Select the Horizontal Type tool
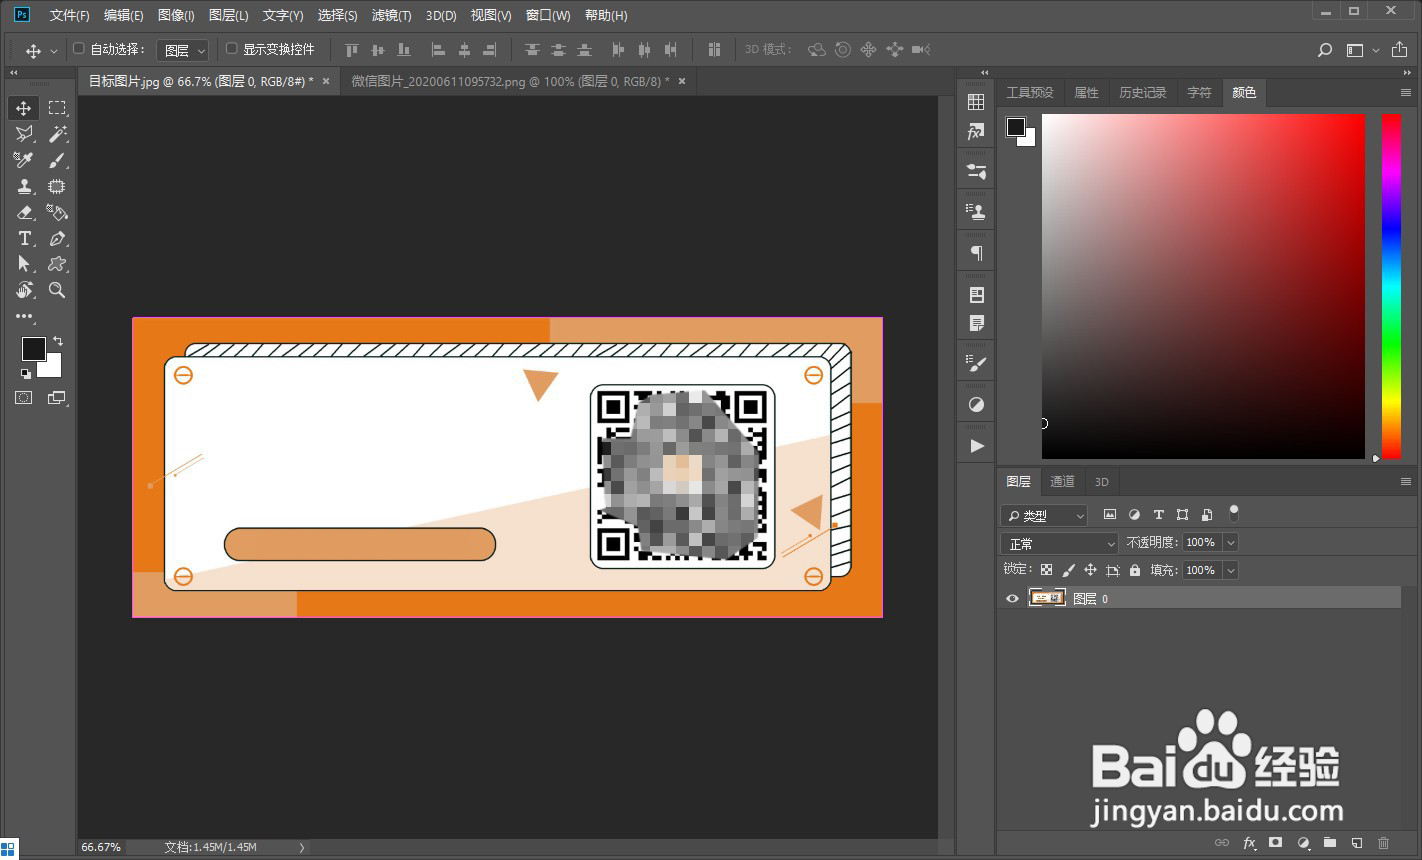Image resolution: width=1422 pixels, height=860 pixels. tap(24, 238)
